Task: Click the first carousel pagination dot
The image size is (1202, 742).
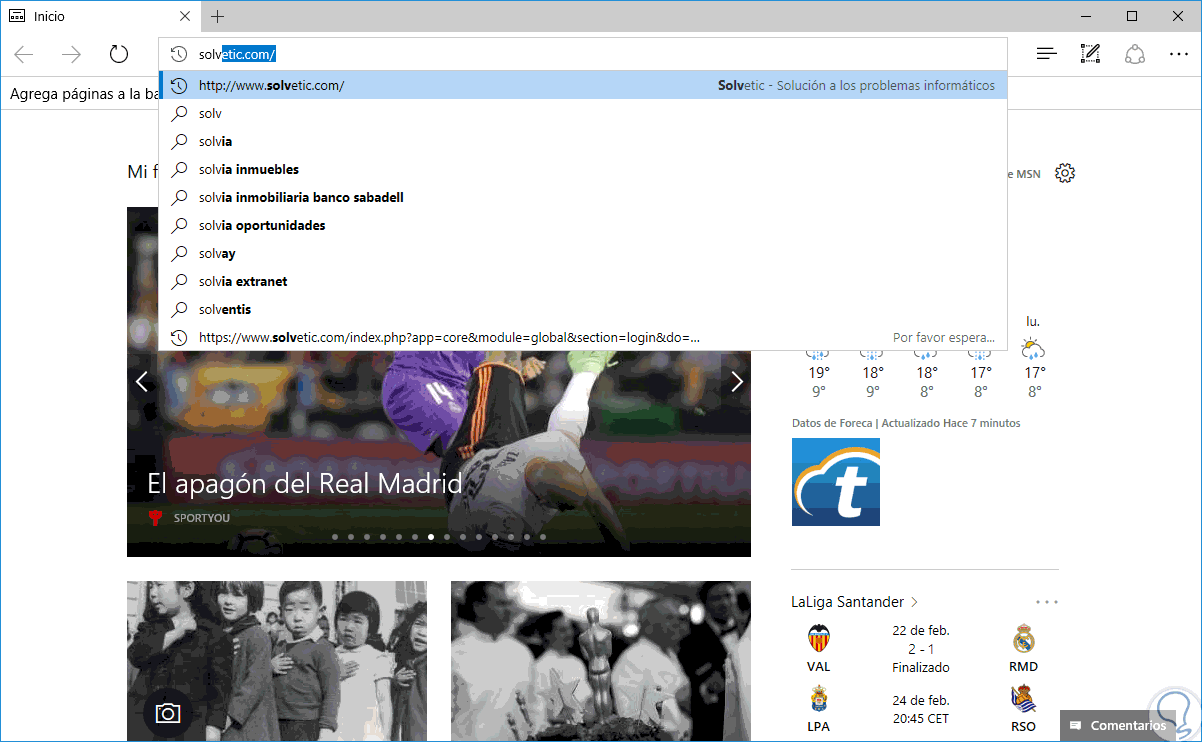Action: pyautogui.click(x=335, y=537)
